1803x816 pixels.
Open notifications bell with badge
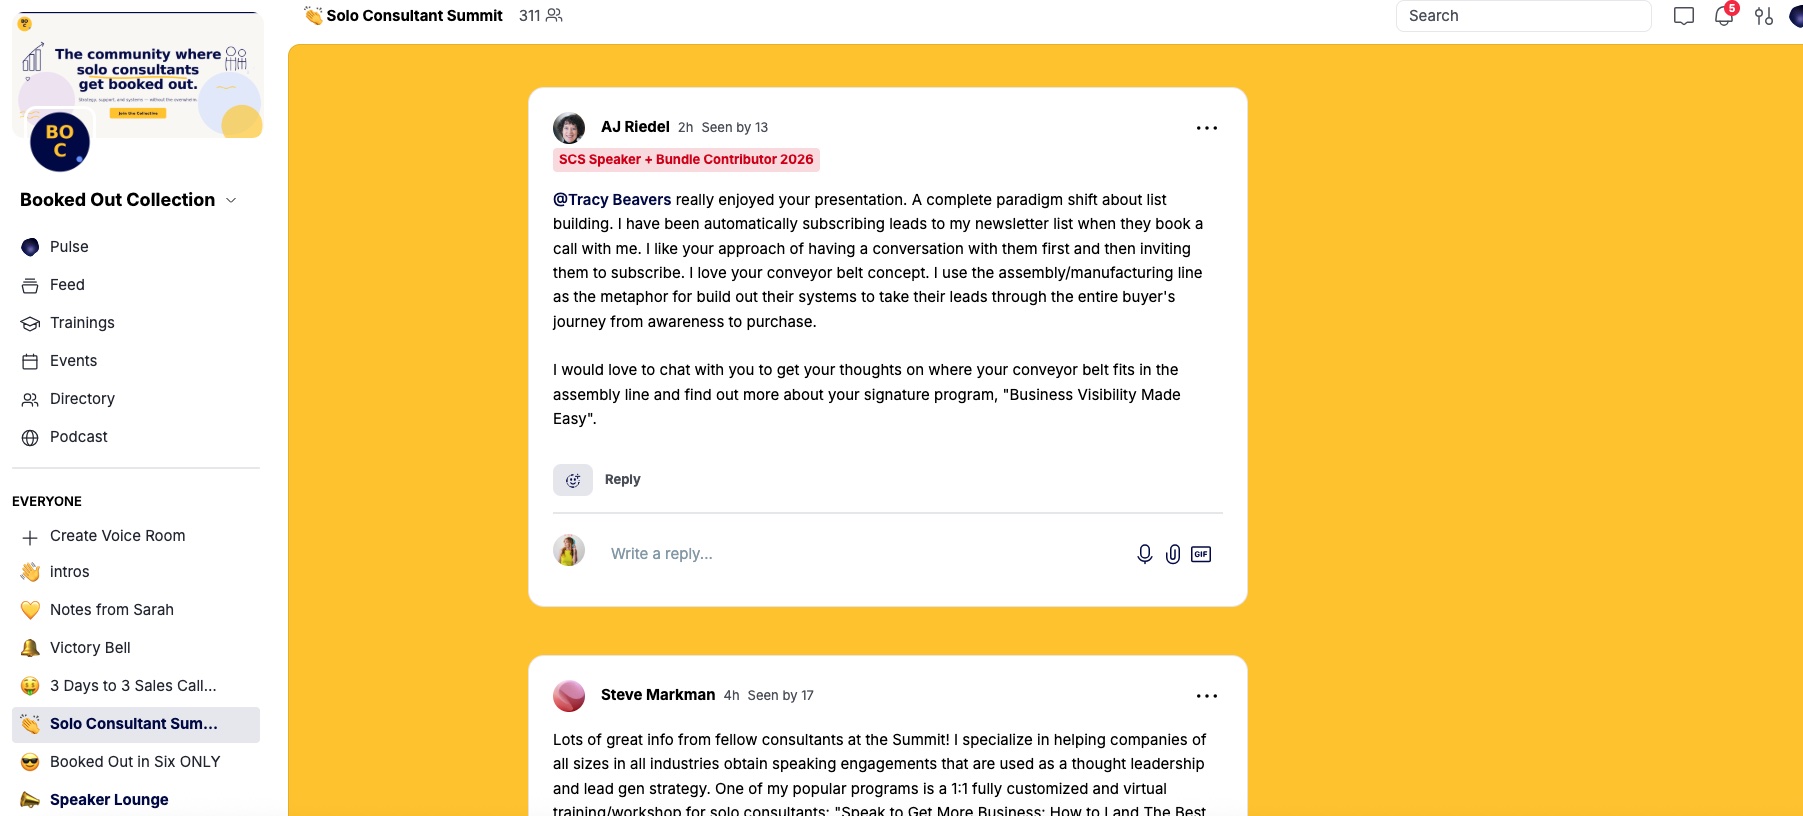coord(1724,15)
